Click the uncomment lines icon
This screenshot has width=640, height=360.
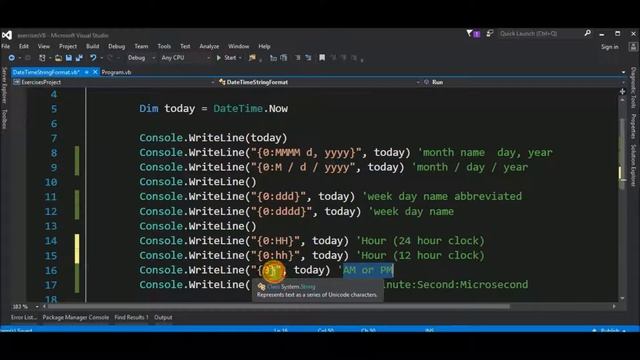pos(308,58)
